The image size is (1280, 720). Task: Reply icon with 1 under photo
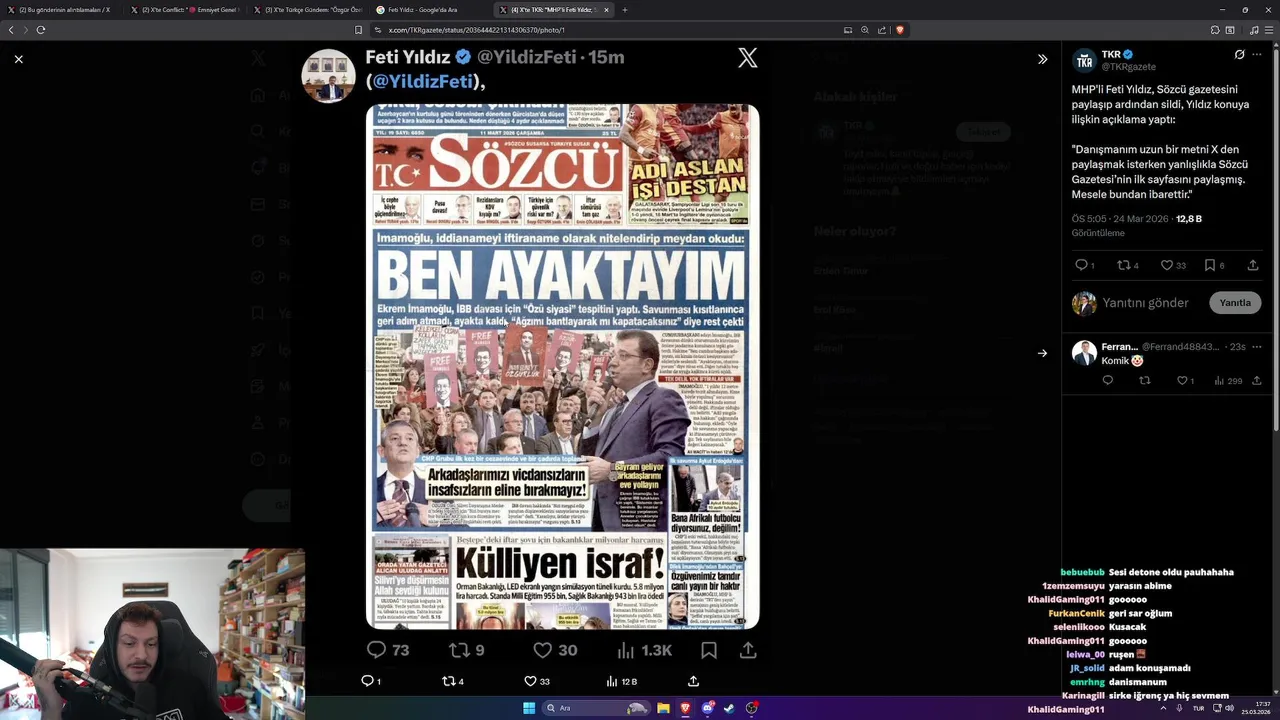[x=370, y=681]
